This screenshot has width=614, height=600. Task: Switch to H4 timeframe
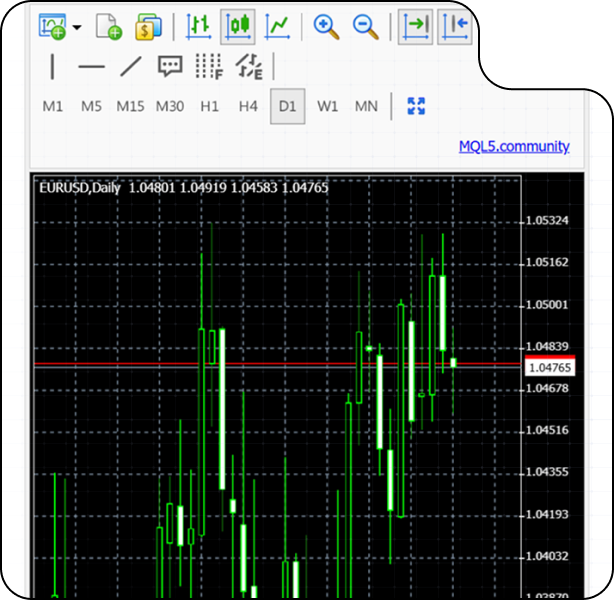[248, 106]
